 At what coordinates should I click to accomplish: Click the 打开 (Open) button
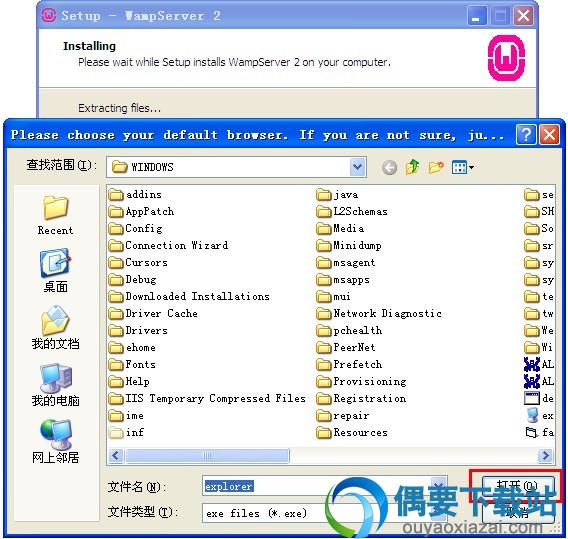(518, 486)
